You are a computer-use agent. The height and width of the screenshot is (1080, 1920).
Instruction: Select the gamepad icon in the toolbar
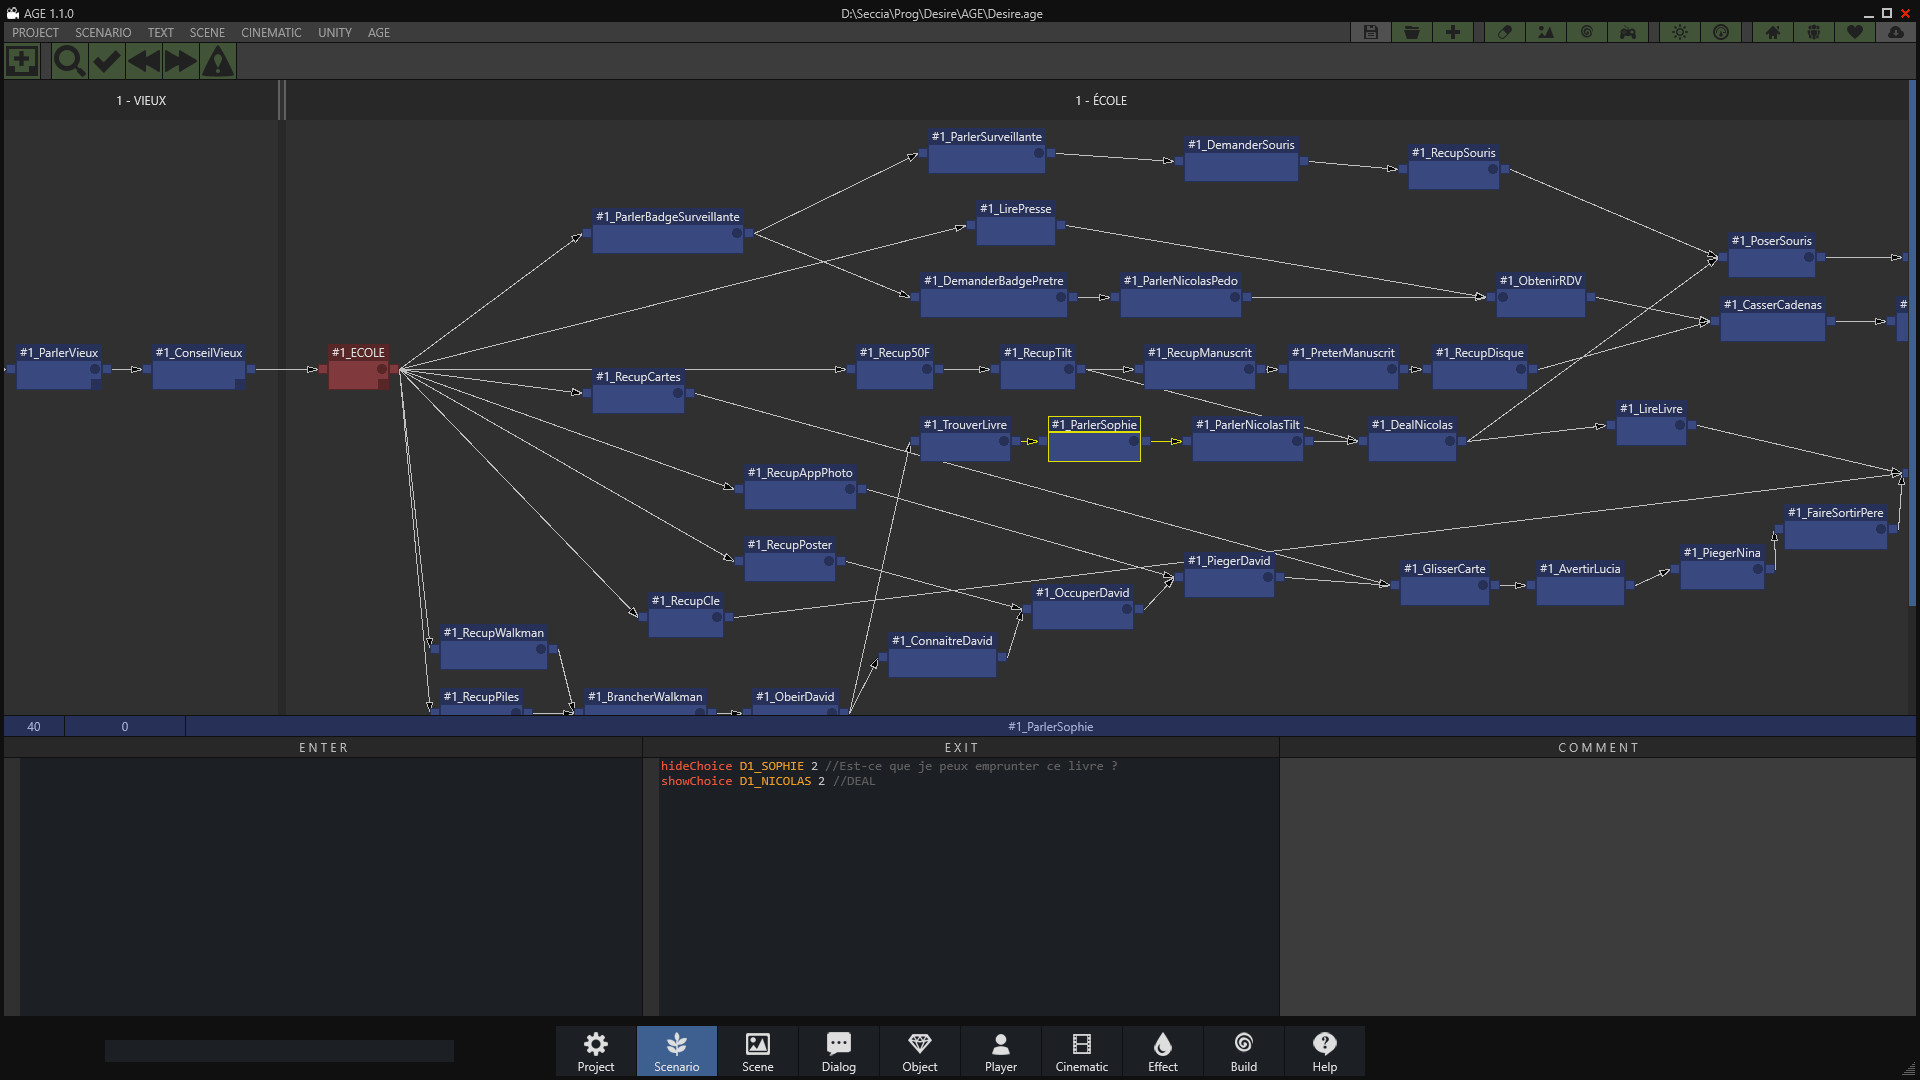(x=1628, y=32)
